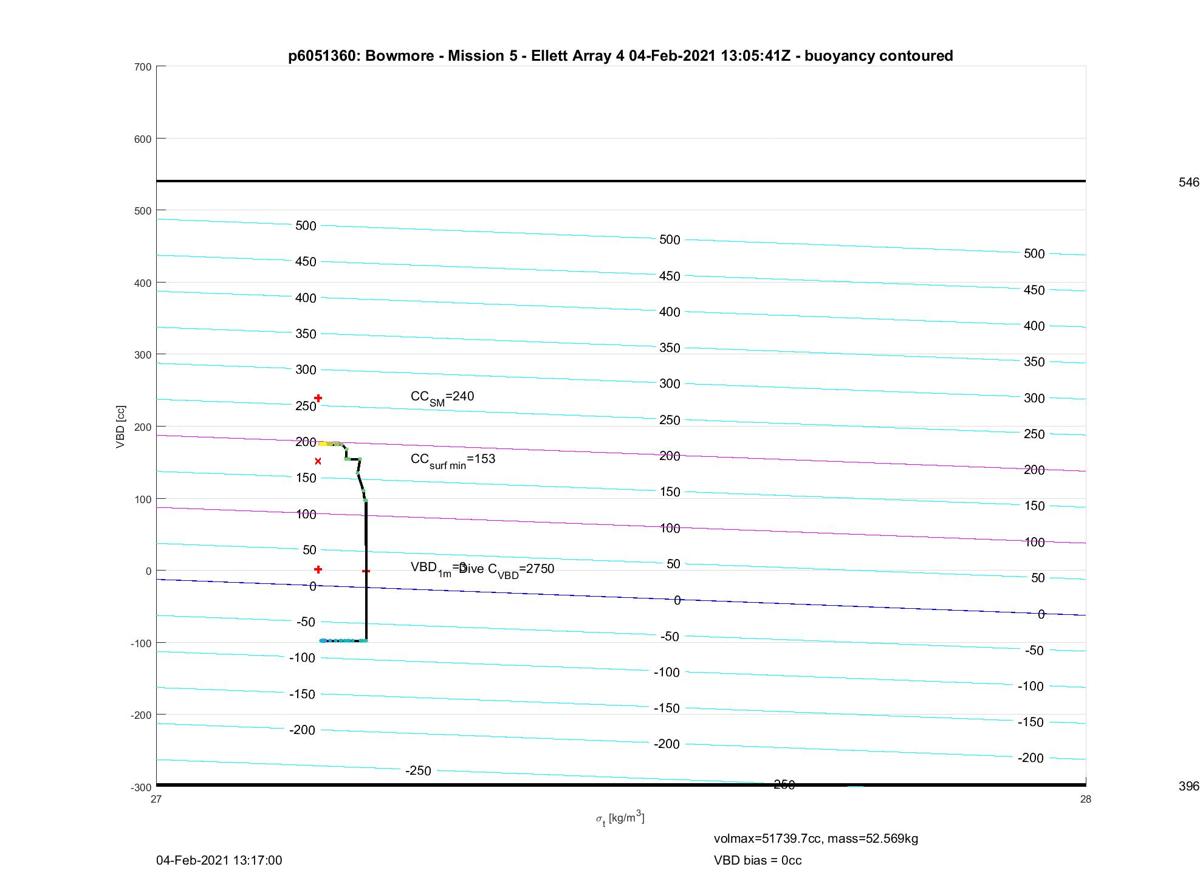Click the plot title starting with p6051360
The height and width of the screenshot is (885, 1200).
[x=620, y=56]
